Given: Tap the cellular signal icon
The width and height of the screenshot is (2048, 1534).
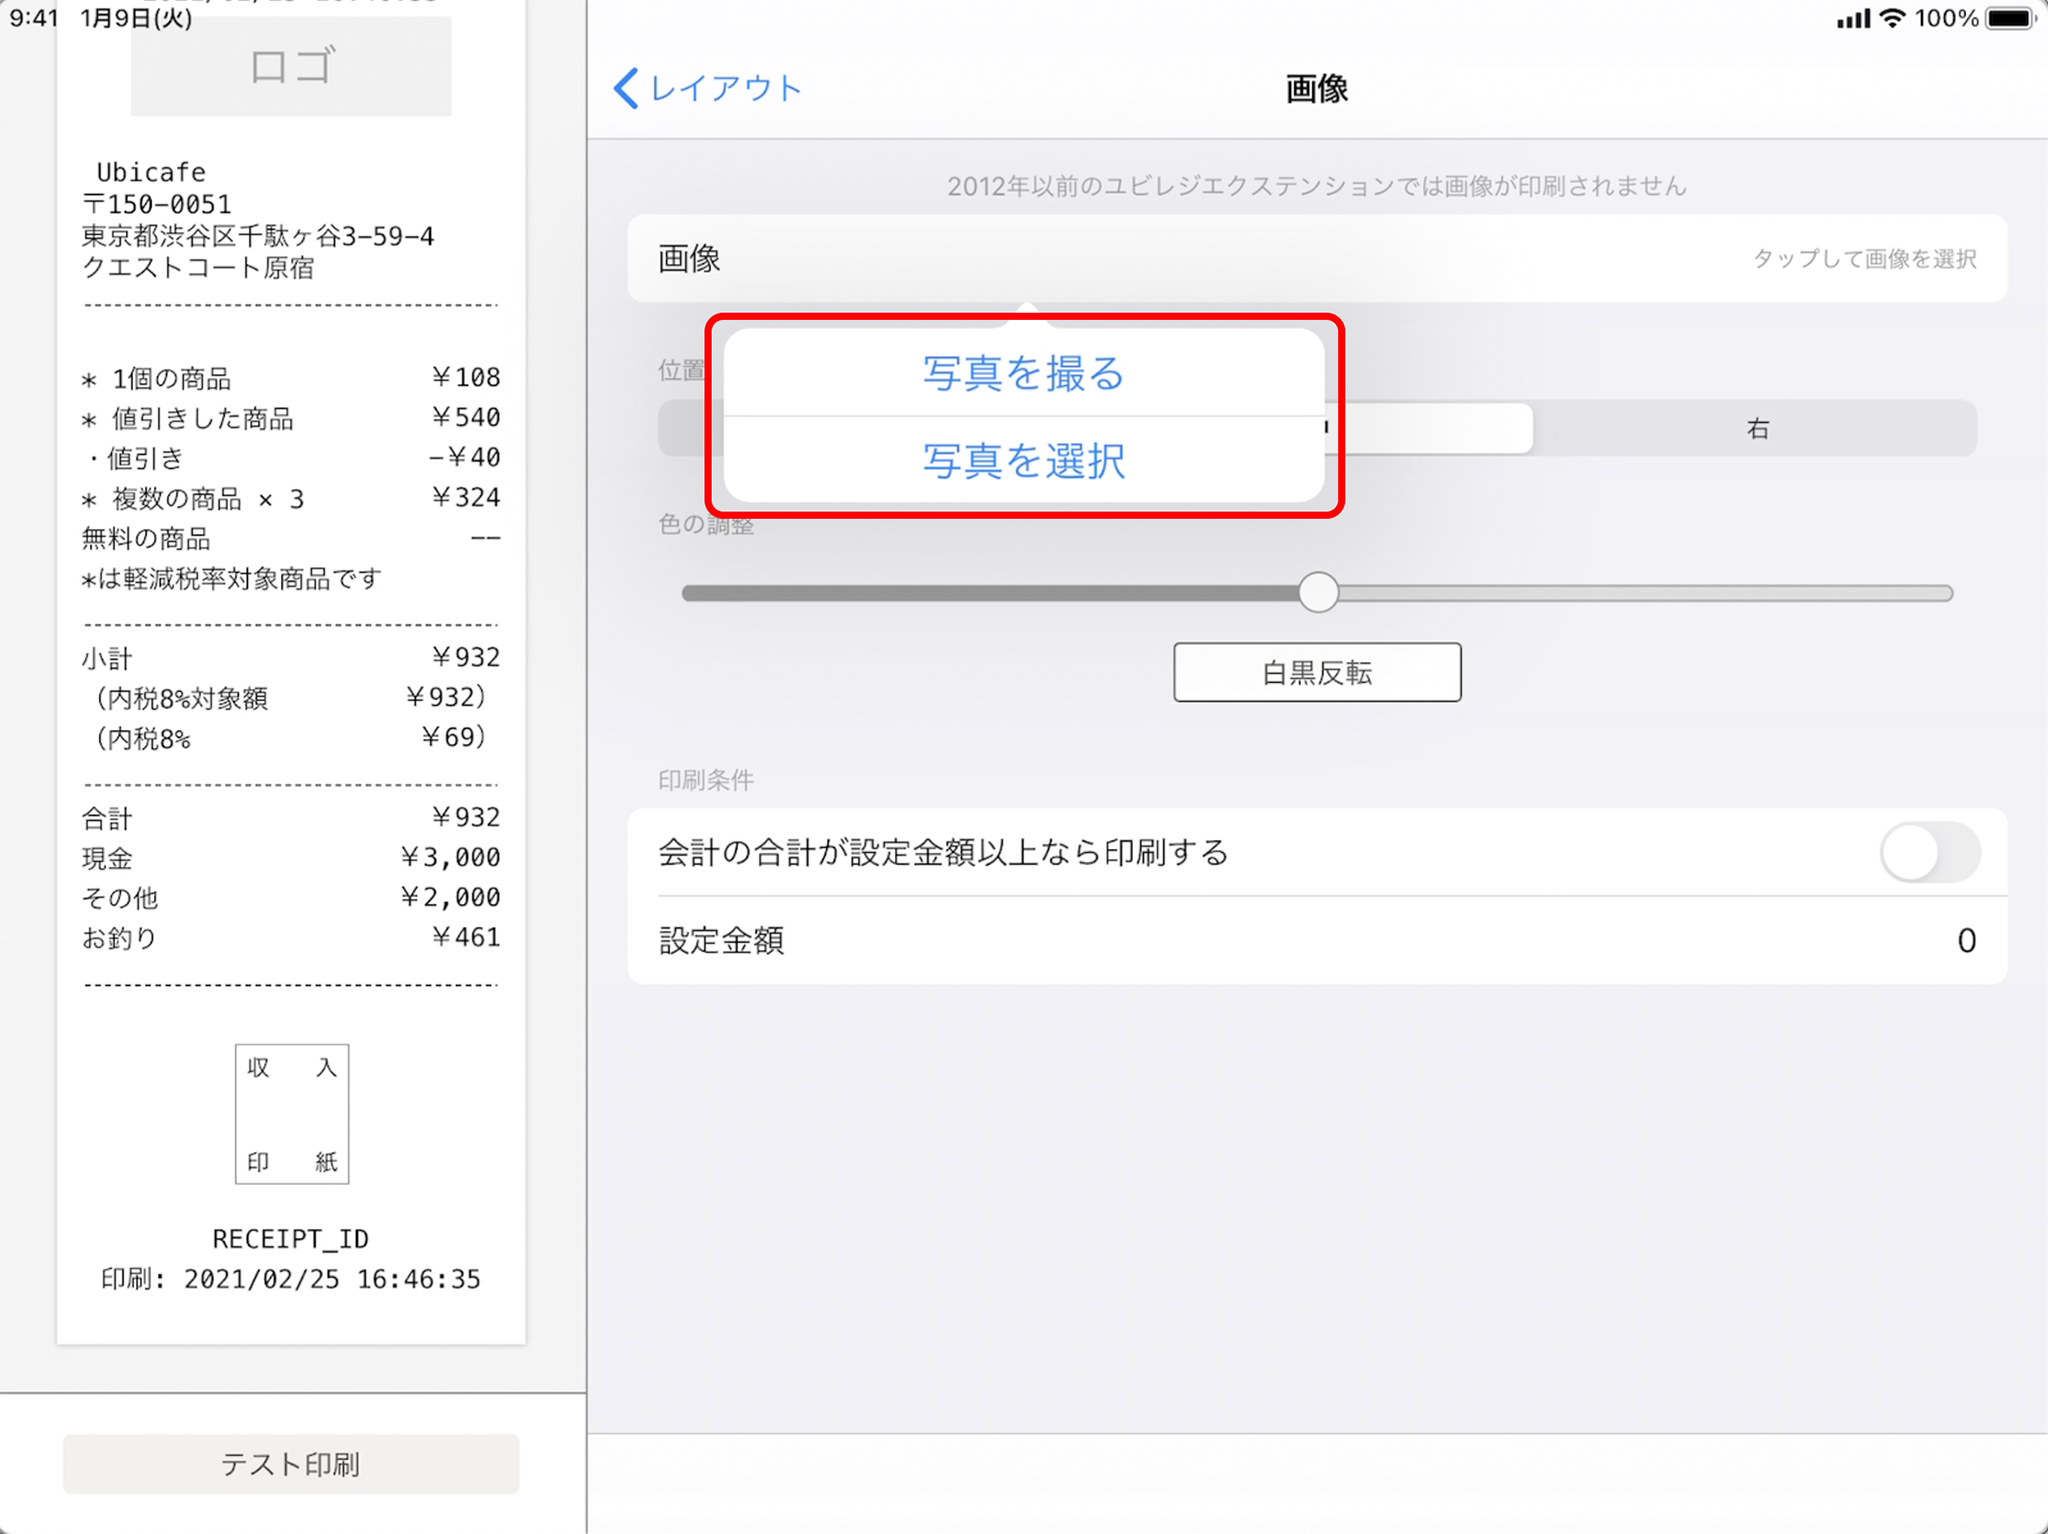Looking at the screenshot, I should (1853, 18).
